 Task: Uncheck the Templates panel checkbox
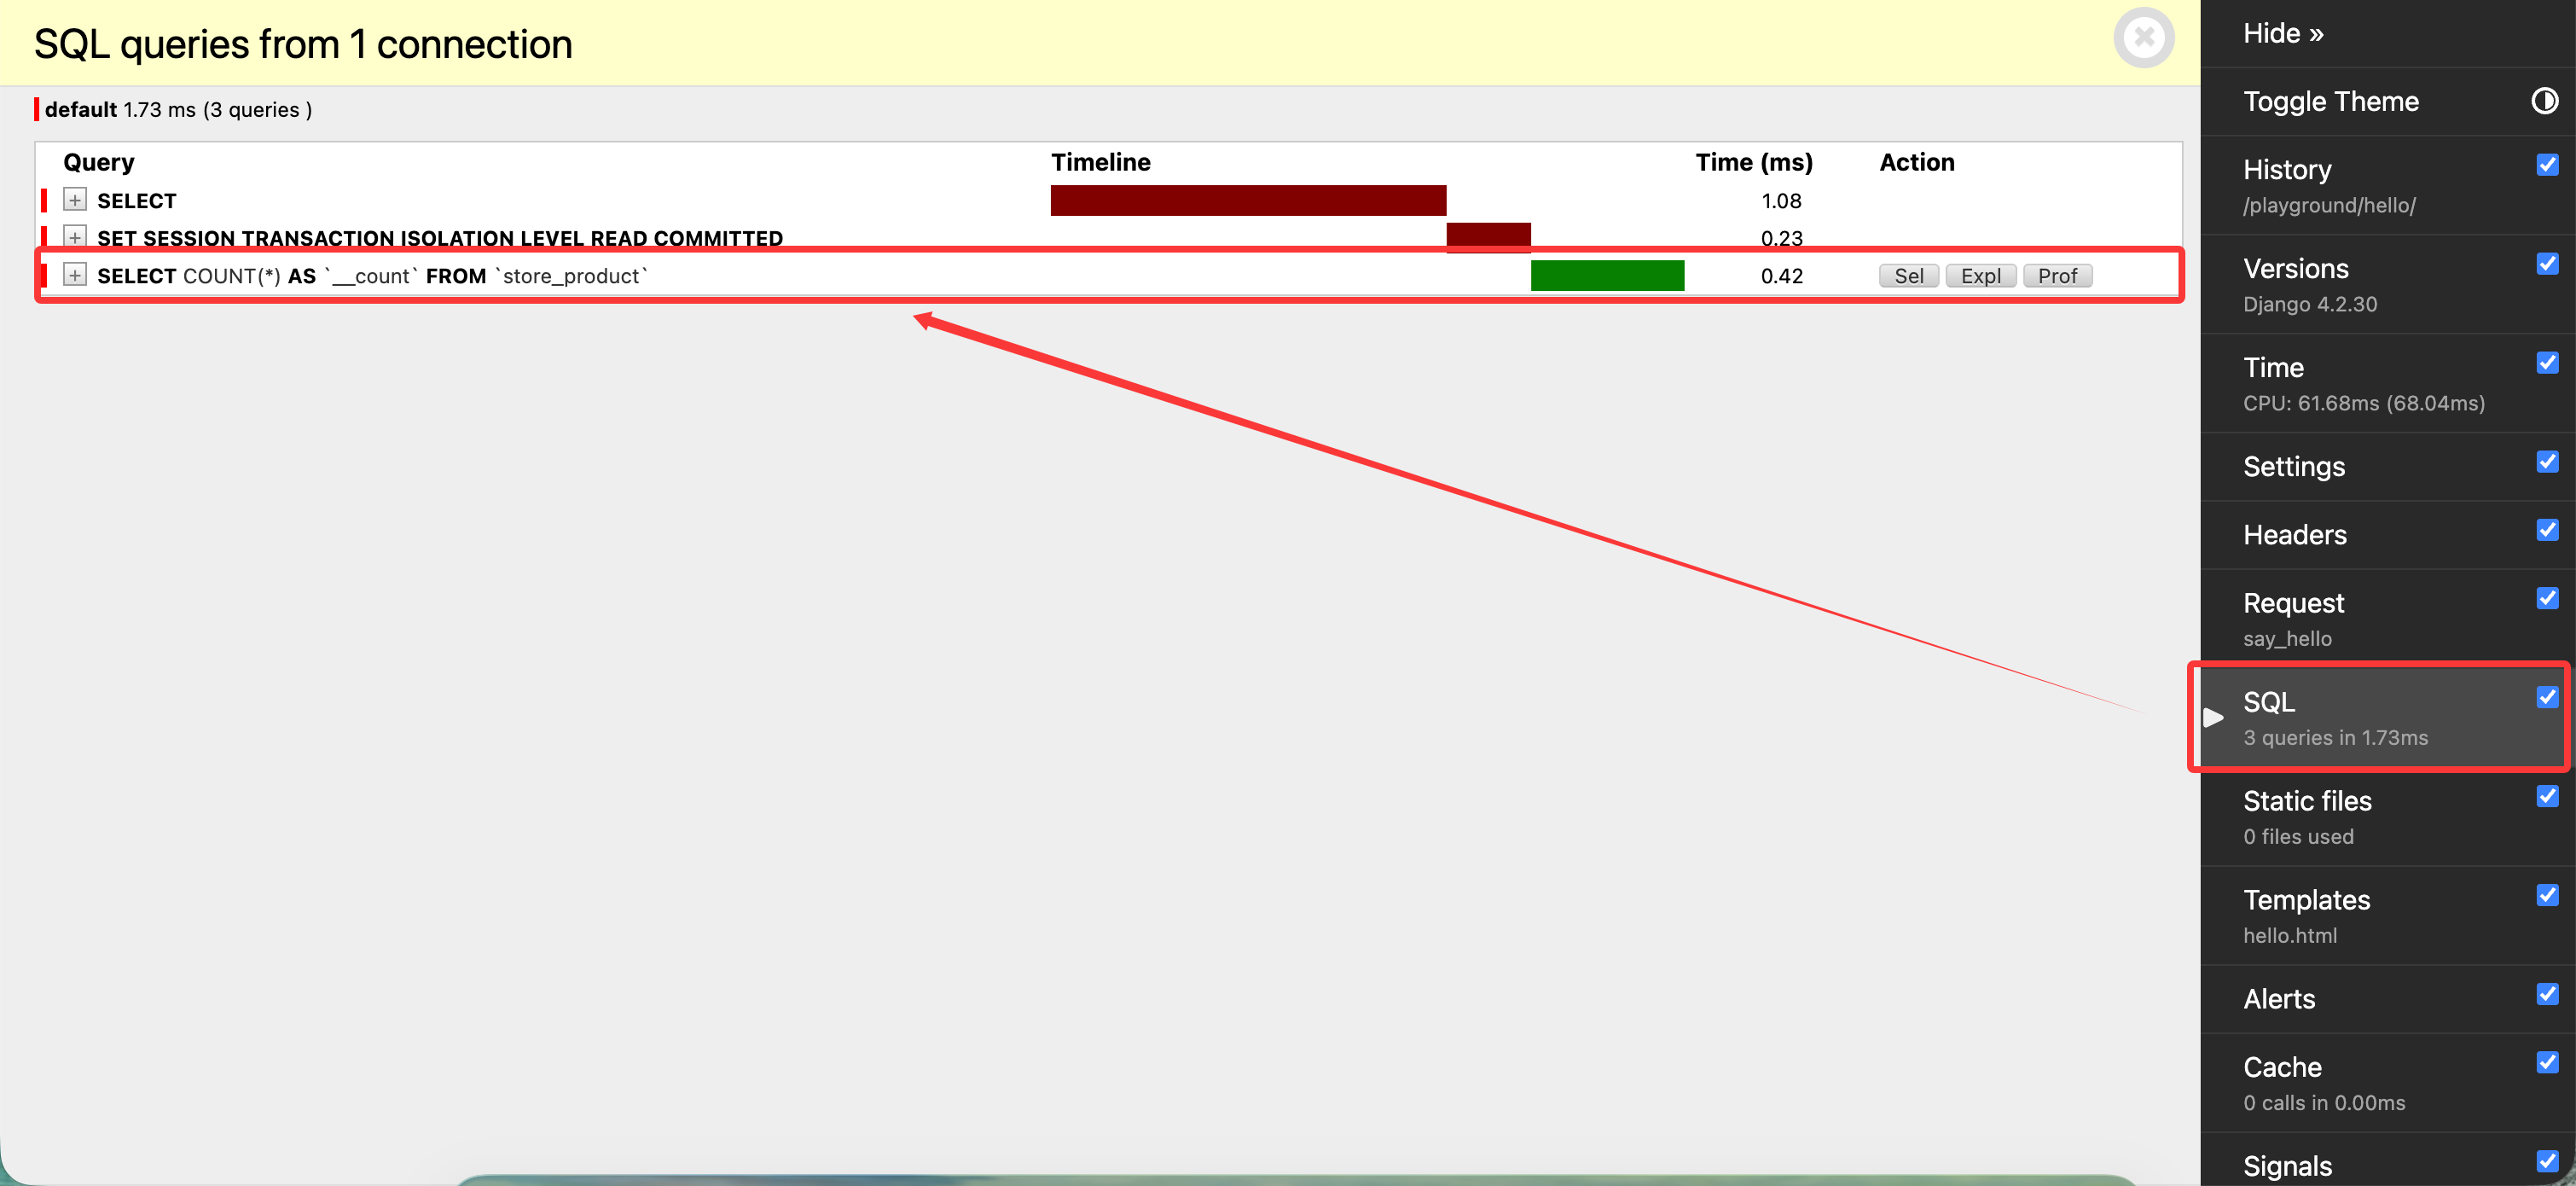coord(2547,894)
